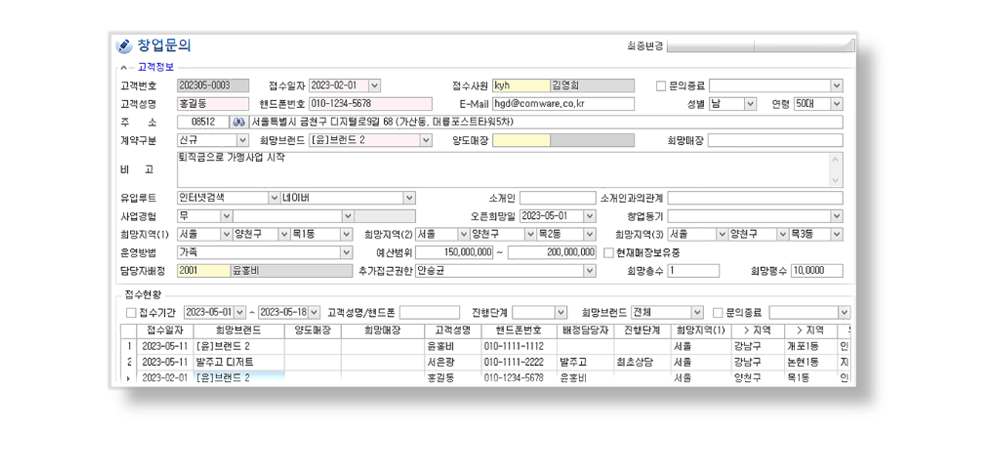The image size is (1000, 454).
Task: Click the budget minimum field 150,000,000
Action: [x=455, y=253]
